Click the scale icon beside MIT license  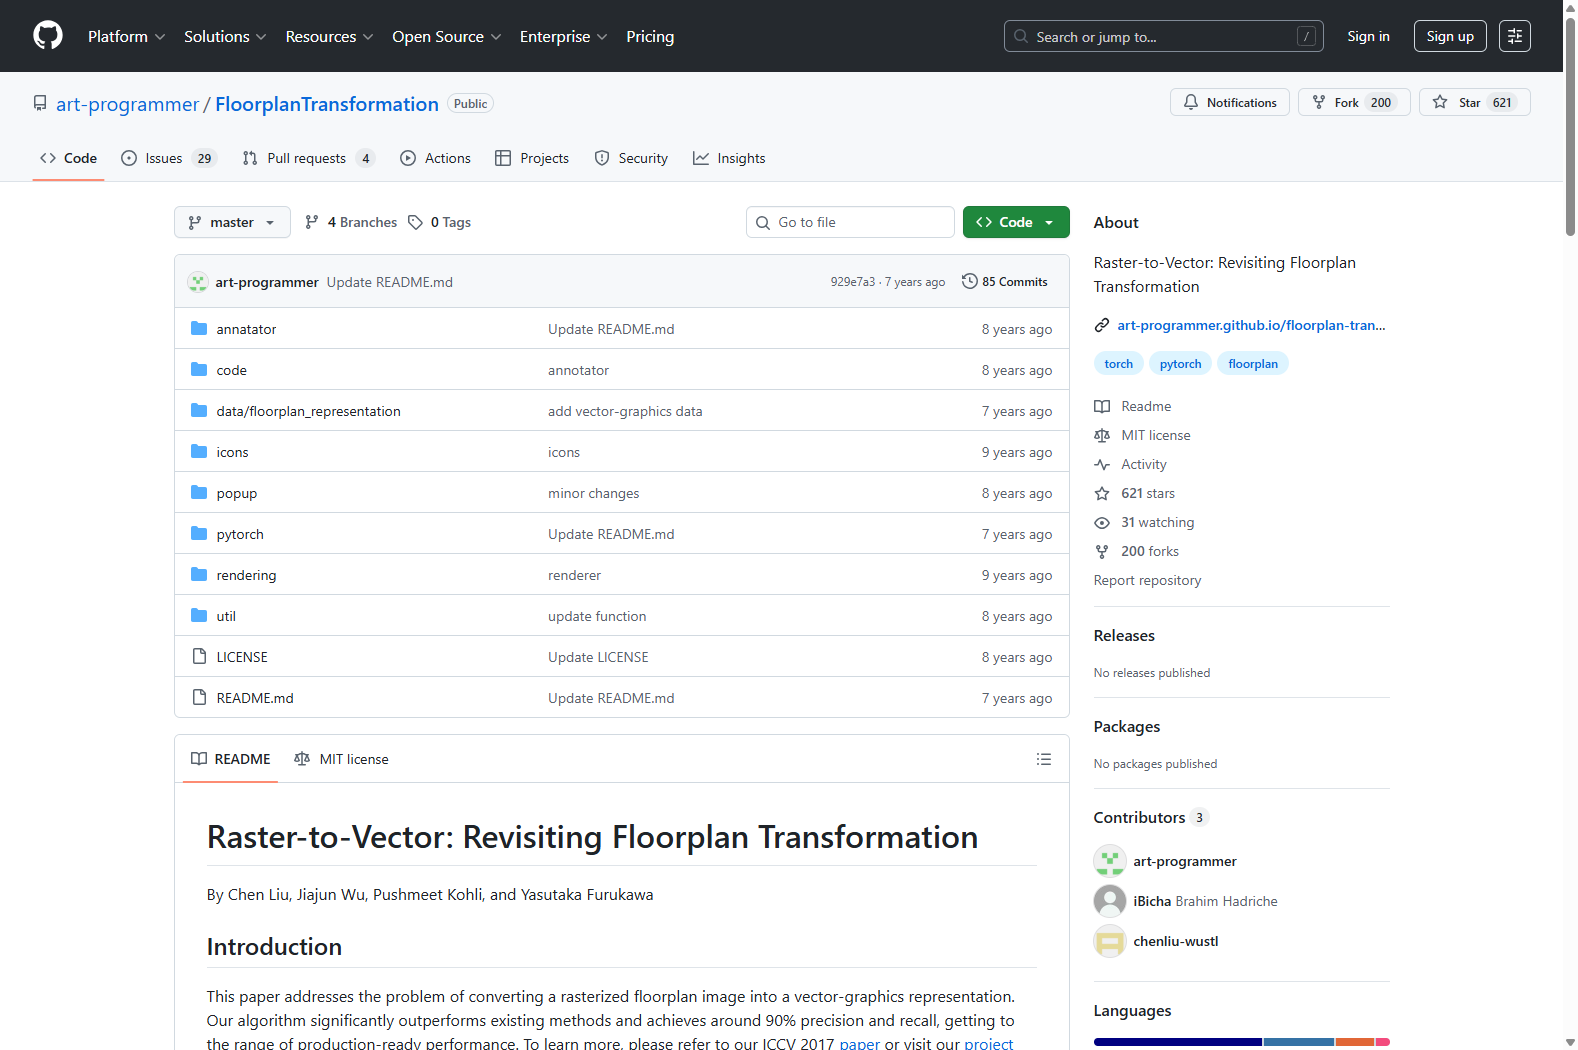(1102, 435)
